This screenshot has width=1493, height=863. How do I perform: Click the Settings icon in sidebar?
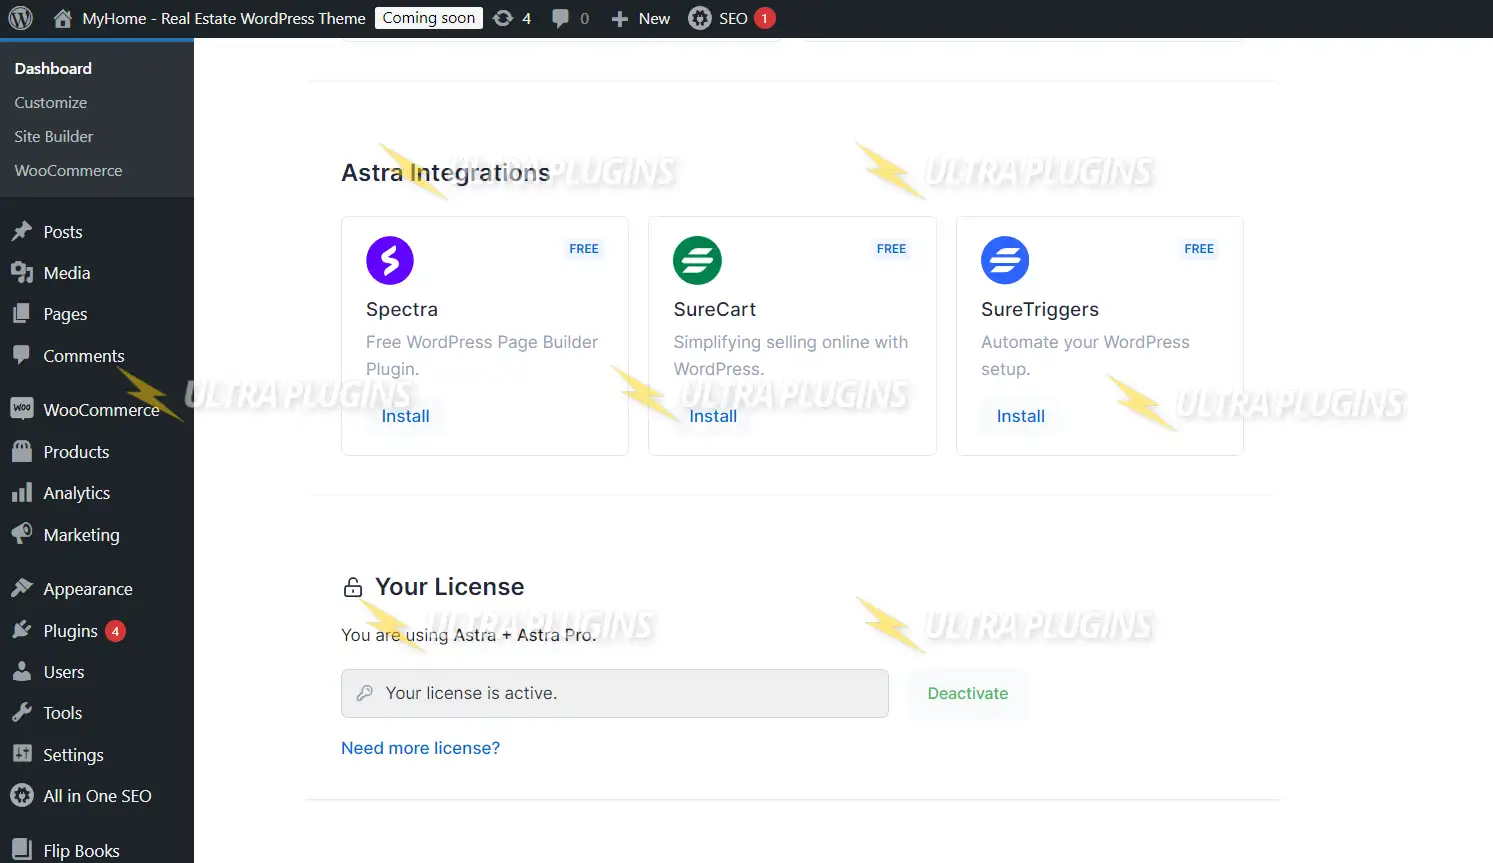tap(22, 754)
